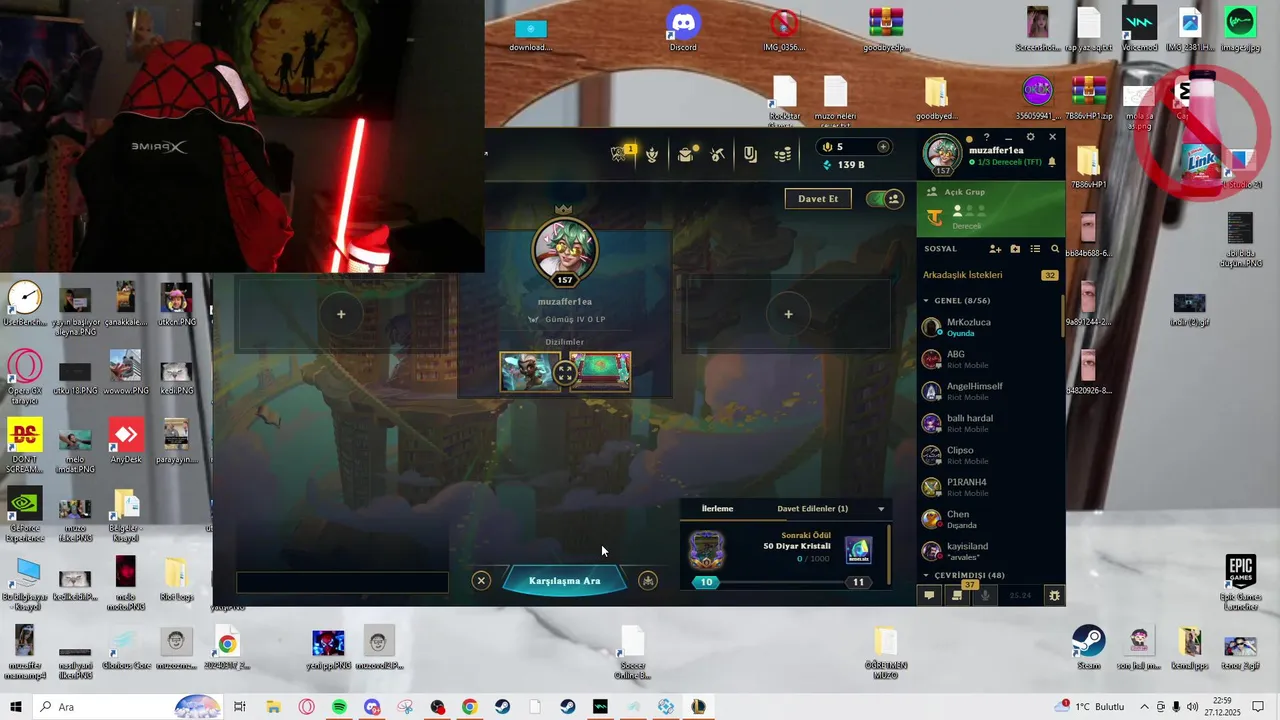
Task: Click the 50 Diyar Kristali reward icon
Action: point(858,550)
